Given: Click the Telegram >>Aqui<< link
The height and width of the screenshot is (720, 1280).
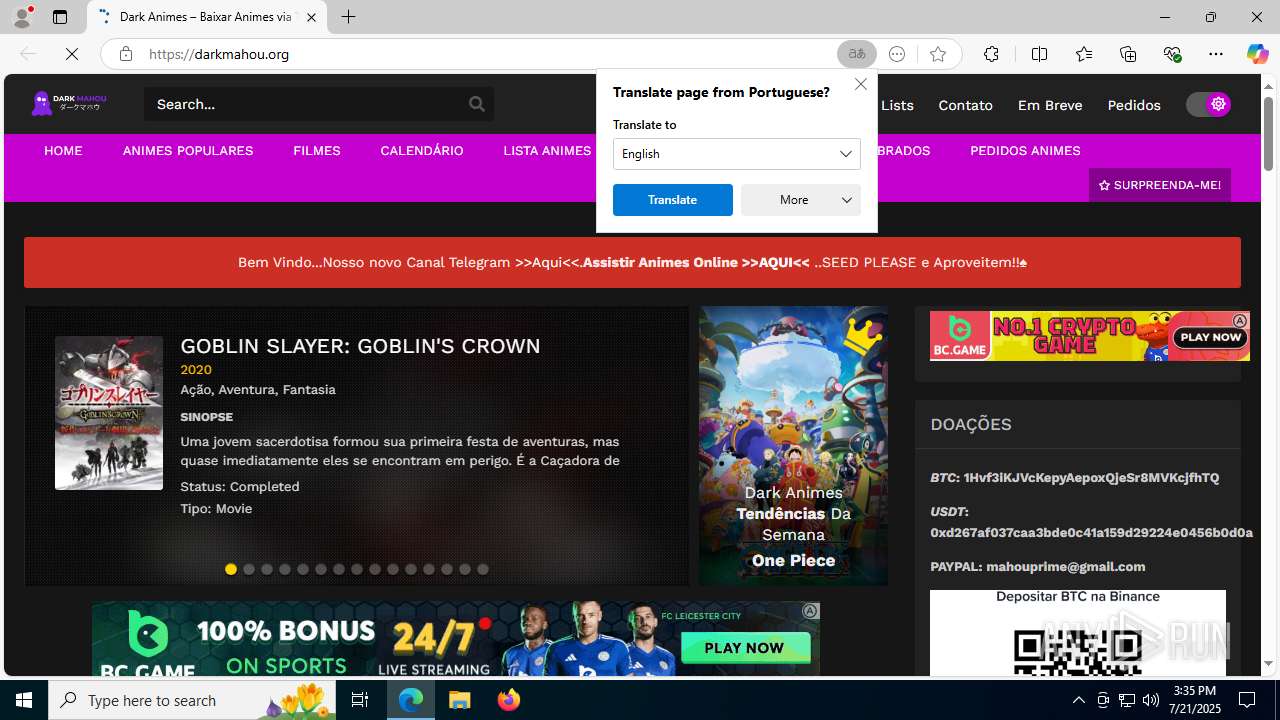Looking at the screenshot, I should pos(548,262).
